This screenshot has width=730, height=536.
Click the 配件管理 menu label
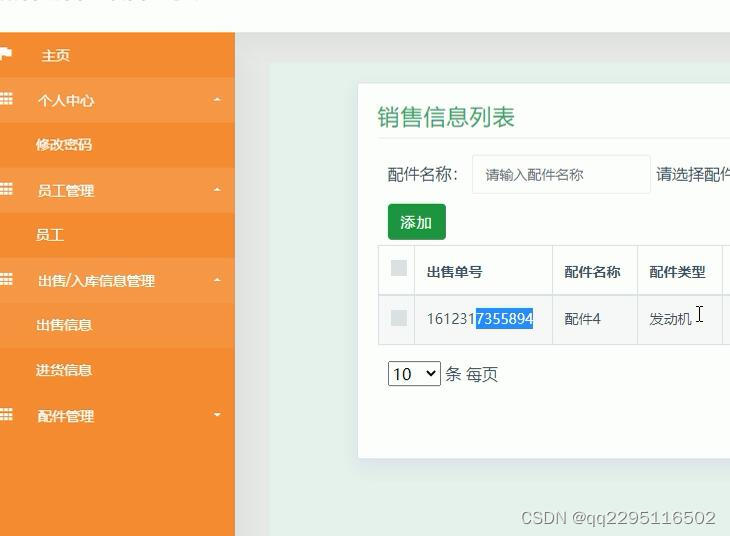tap(66, 416)
